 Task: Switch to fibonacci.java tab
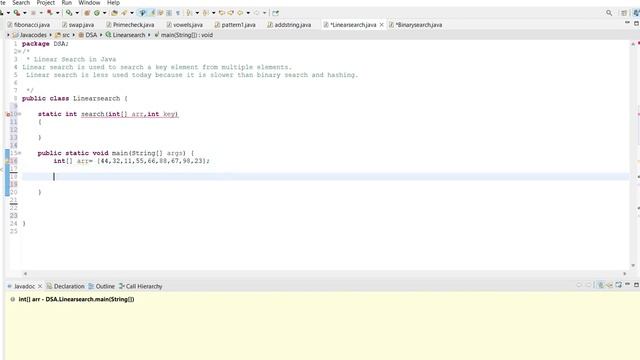point(29,25)
